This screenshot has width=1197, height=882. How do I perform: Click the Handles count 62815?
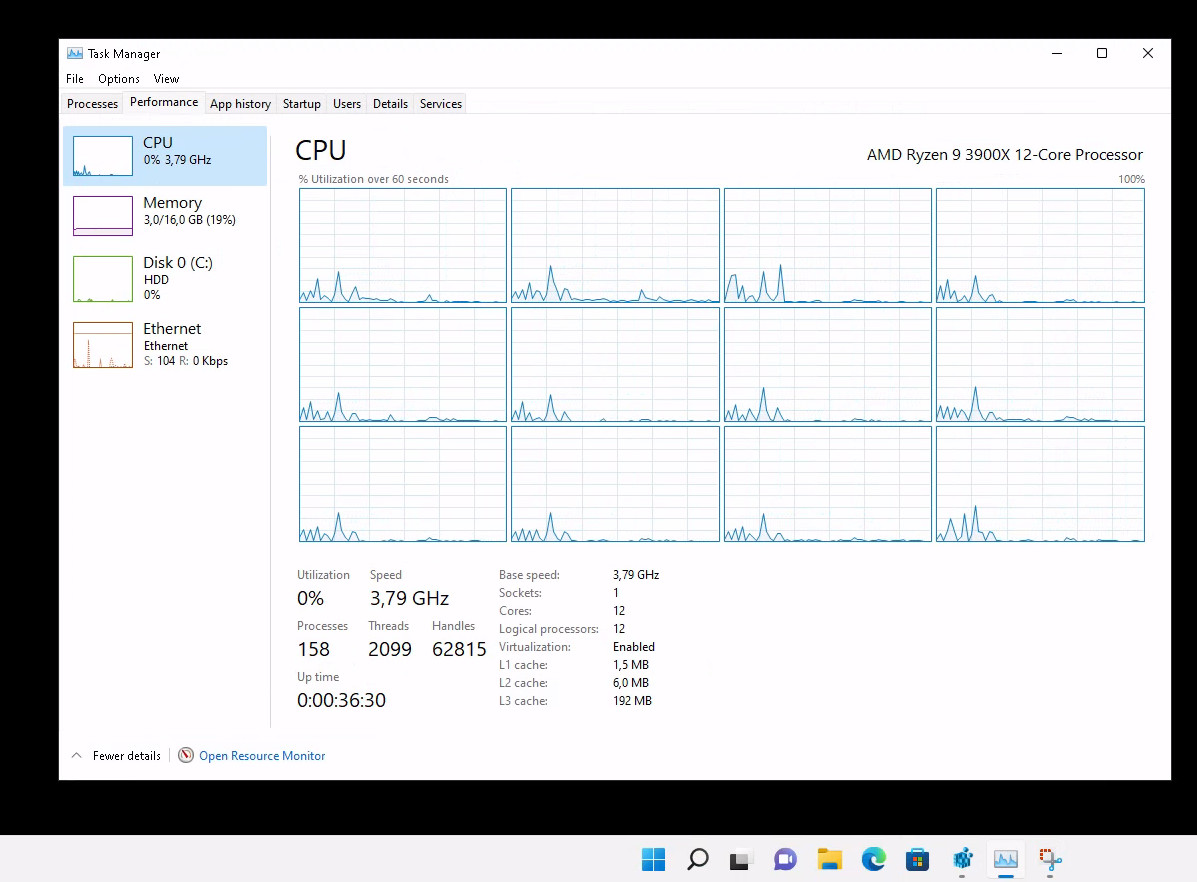tap(459, 649)
